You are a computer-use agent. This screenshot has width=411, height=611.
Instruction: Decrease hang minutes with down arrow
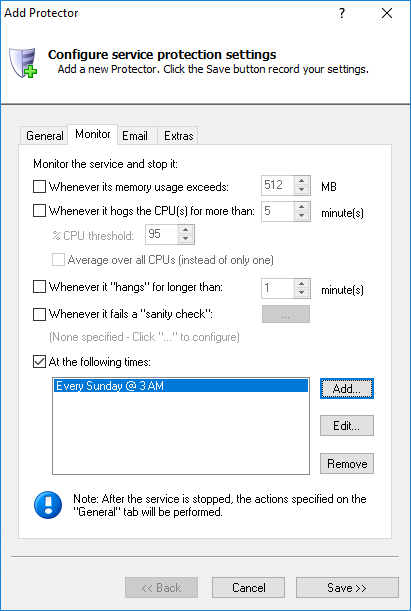[302, 293]
